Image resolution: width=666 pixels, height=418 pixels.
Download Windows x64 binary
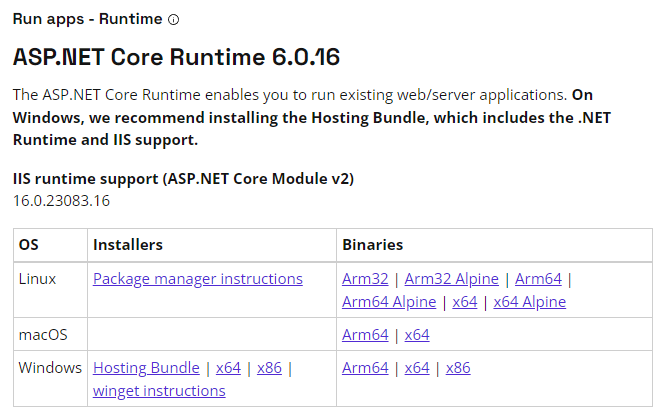click(x=417, y=367)
